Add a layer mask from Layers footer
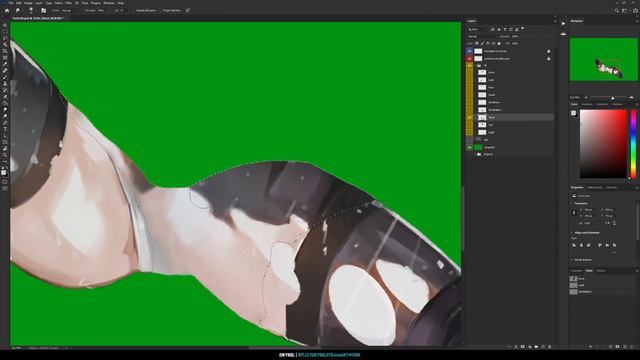The width and height of the screenshot is (640, 360). click(523, 347)
